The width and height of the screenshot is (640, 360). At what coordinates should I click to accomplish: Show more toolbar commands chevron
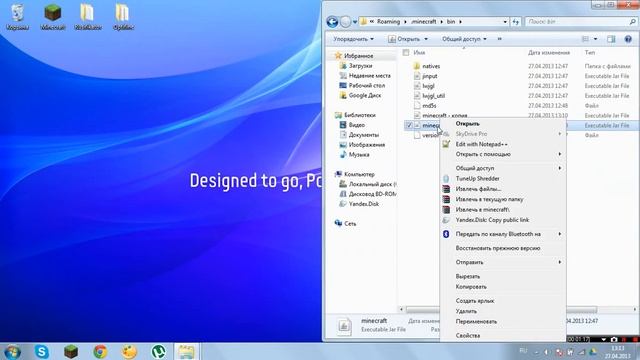(500, 39)
